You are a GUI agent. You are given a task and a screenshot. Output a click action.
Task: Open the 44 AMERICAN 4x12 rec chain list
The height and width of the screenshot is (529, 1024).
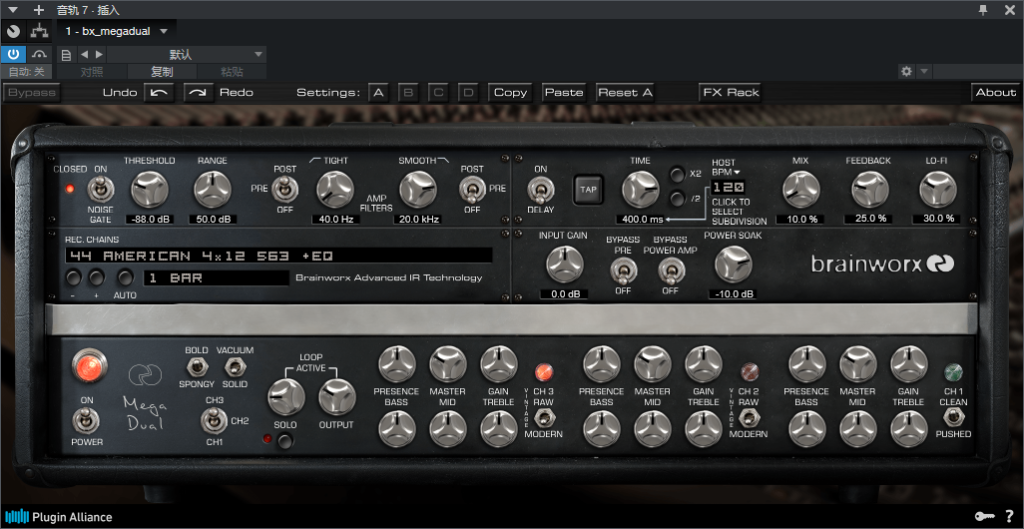(278, 255)
